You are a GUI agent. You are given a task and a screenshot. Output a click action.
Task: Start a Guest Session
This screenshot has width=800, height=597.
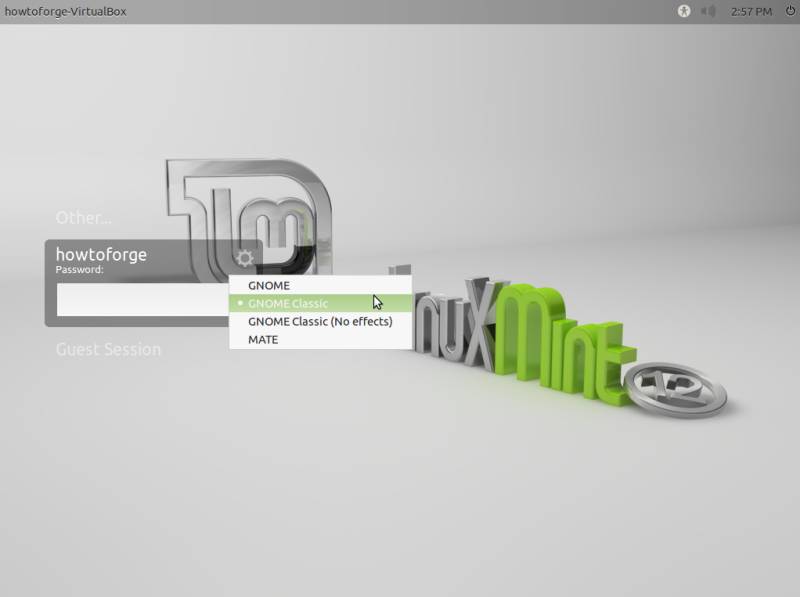coord(108,350)
